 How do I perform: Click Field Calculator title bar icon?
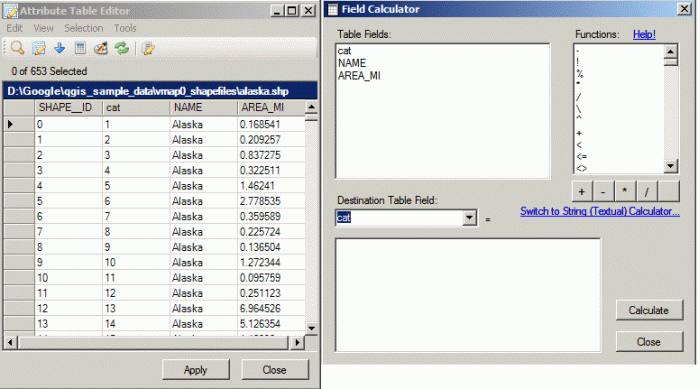[333, 9]
